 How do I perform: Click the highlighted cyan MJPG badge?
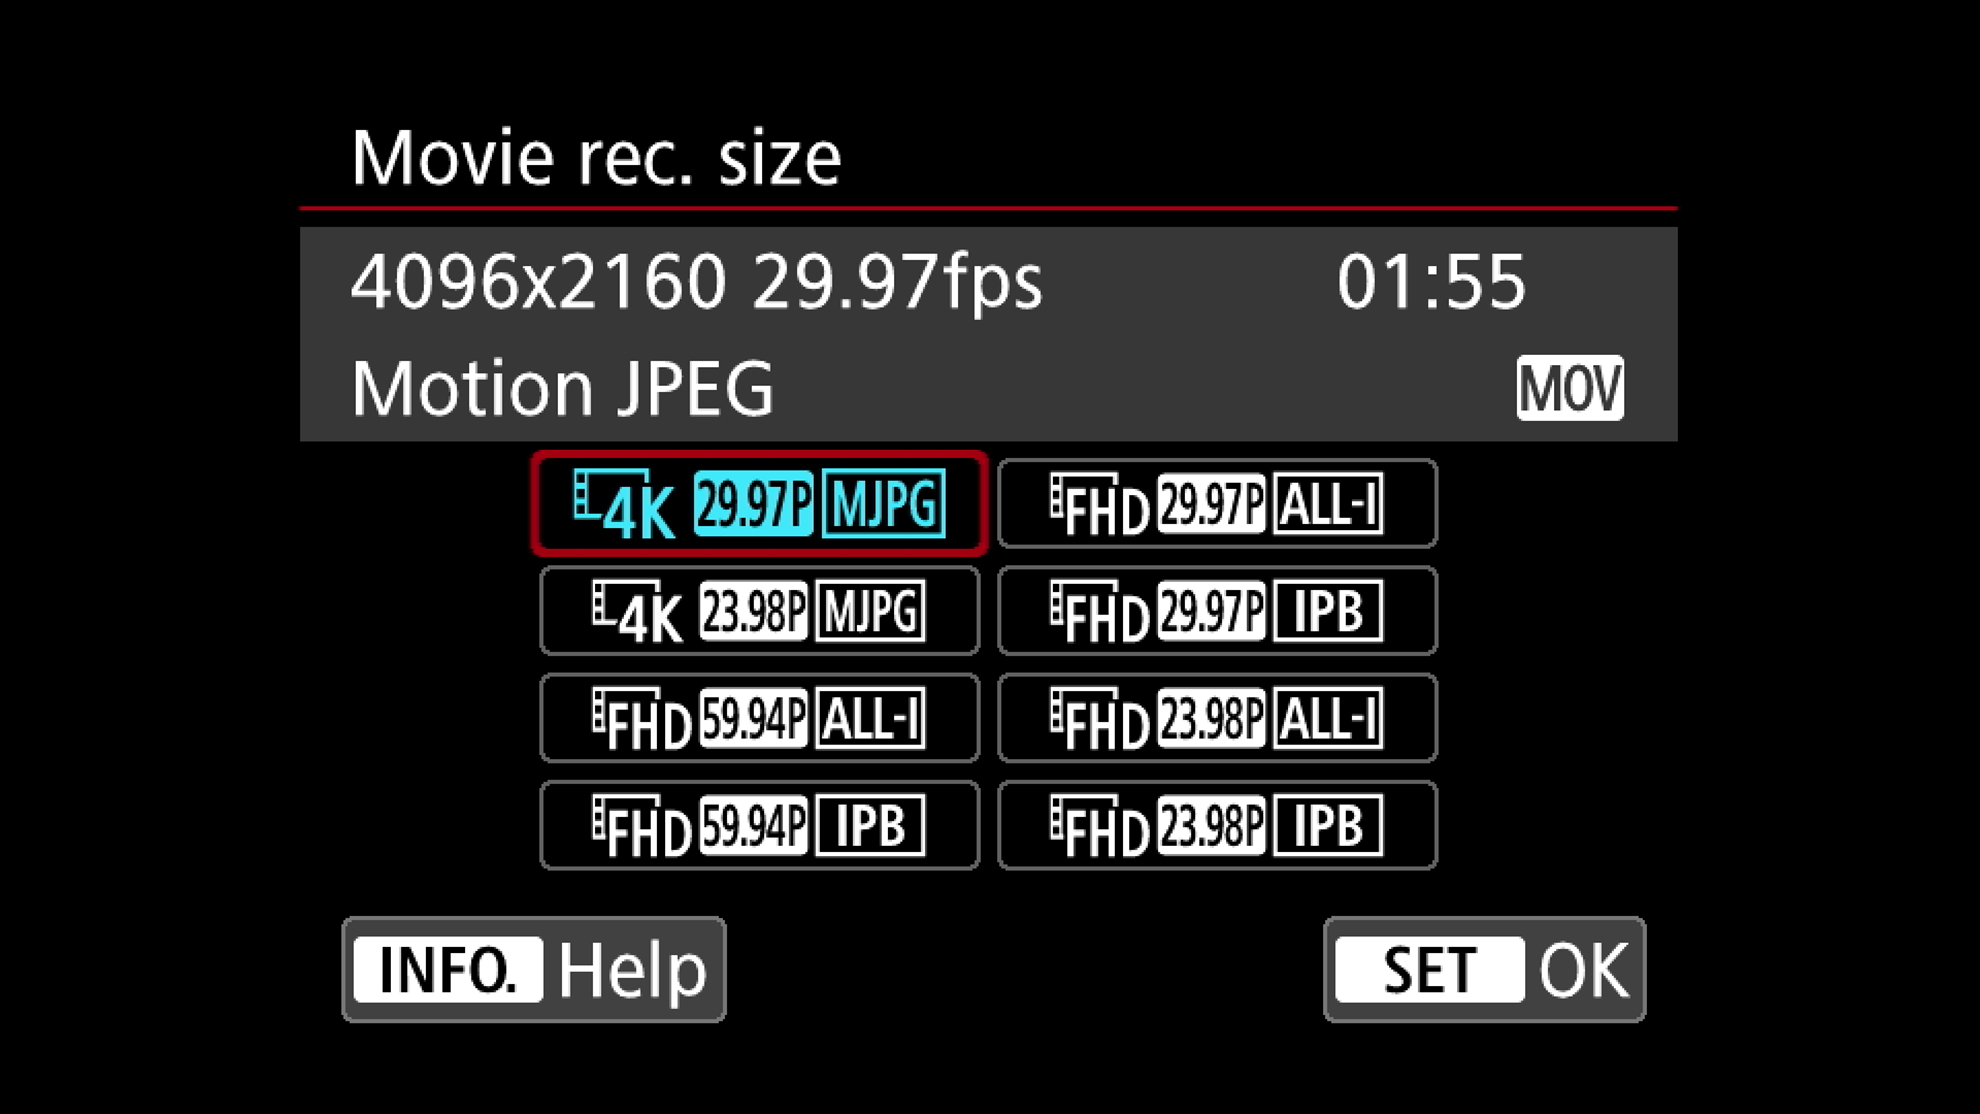pyautogui.click(x=883, y=503)
